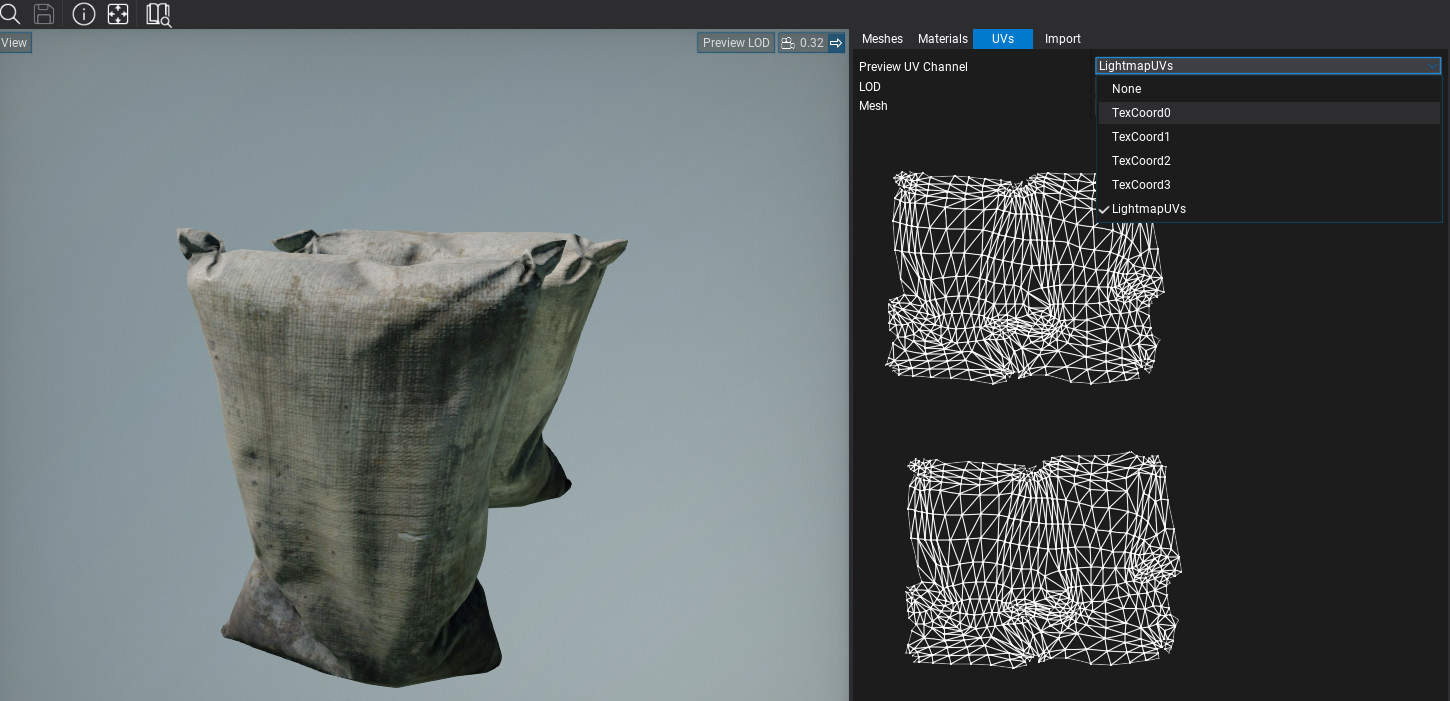Viewport: 1450px width, 701px height.
Task: Open documentation book icon
Action: pyautogui.click(x=158, y=14)
